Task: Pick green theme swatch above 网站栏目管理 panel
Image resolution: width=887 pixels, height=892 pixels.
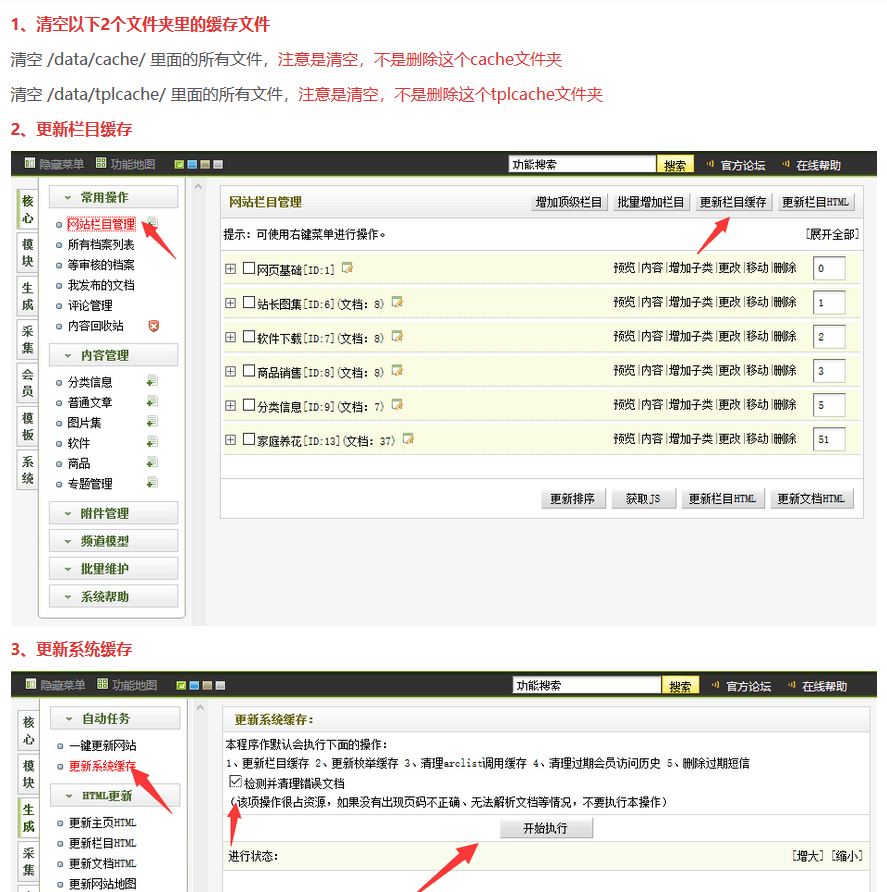Action: (x=179, y=165)
